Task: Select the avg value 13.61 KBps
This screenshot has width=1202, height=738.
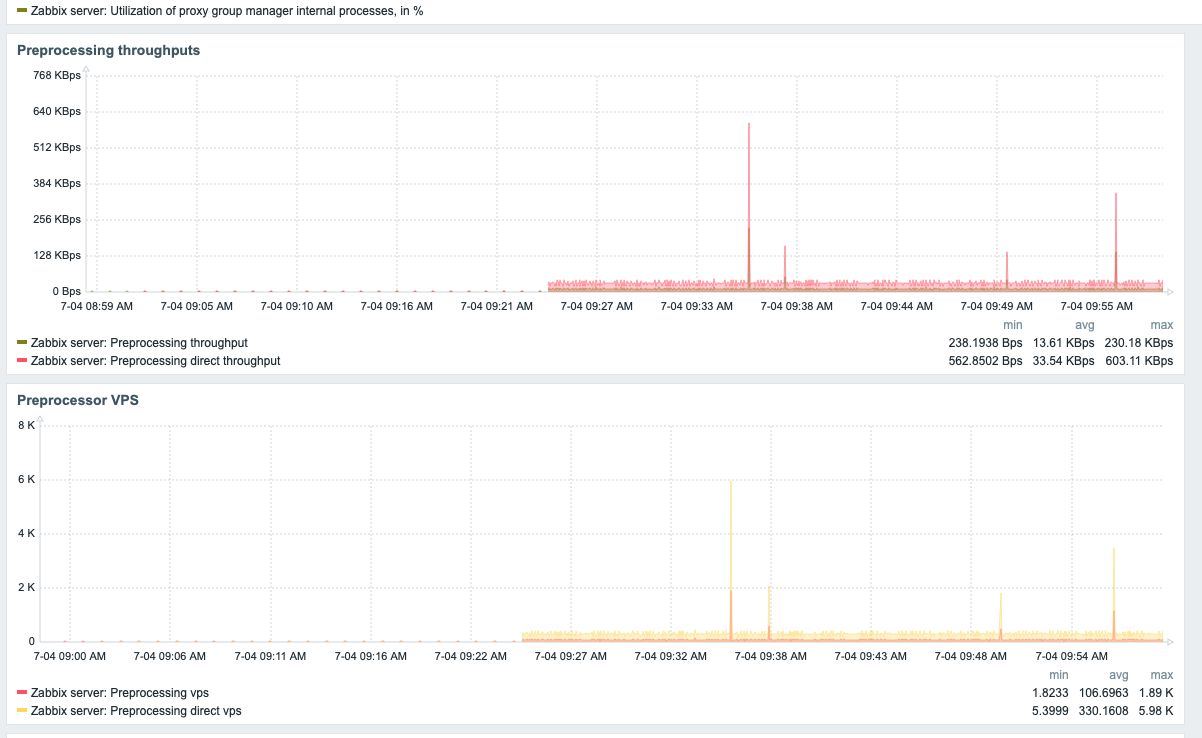Action: [x=1064, y=343]
